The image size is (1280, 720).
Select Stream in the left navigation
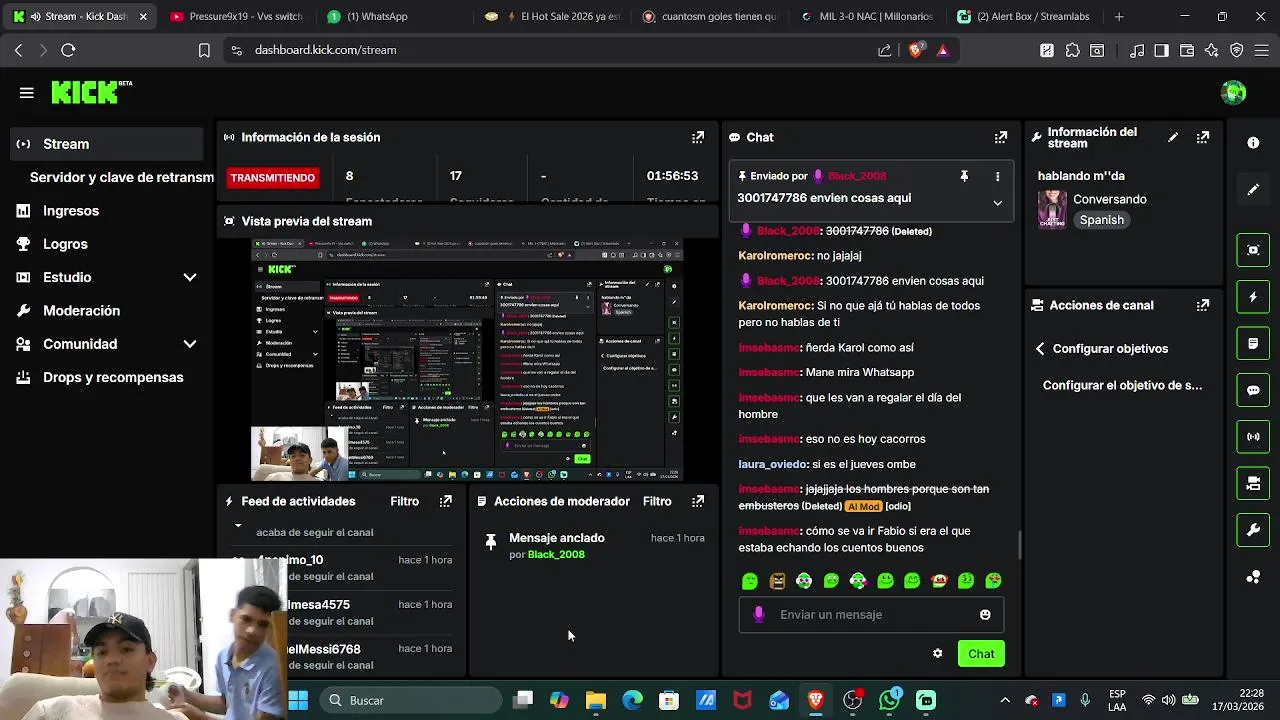[x=107, y=144]
